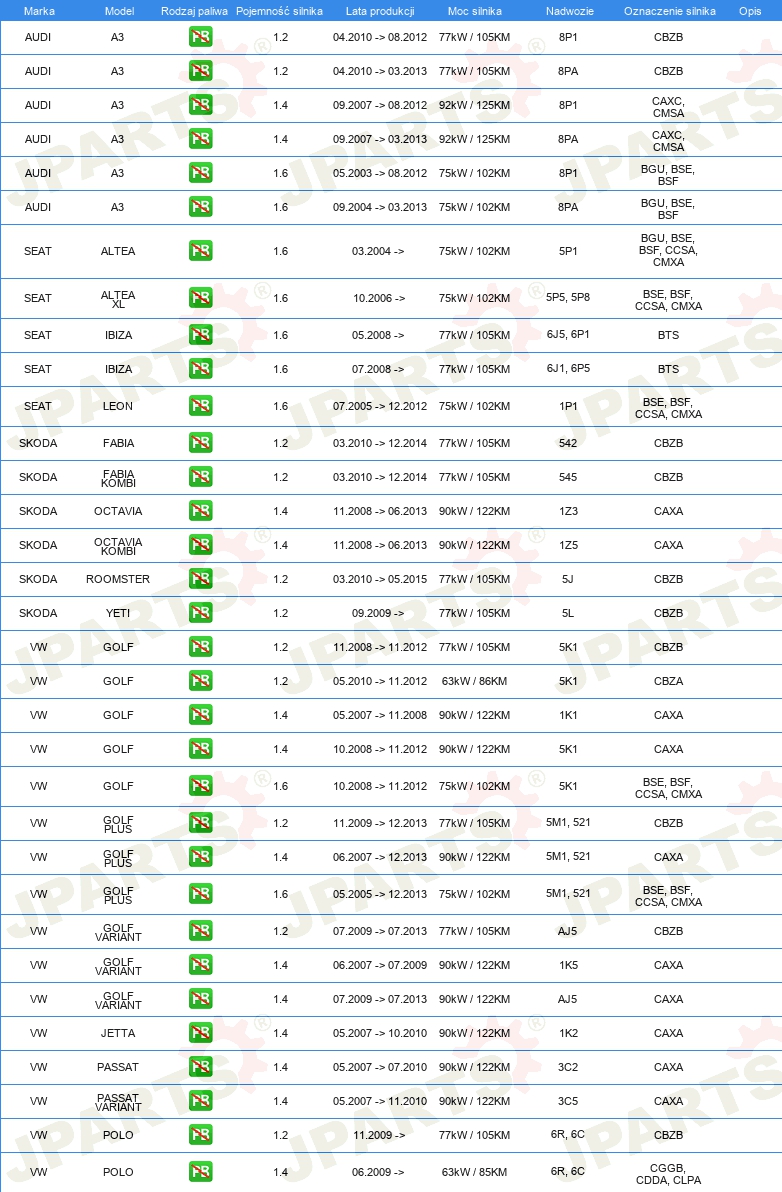Click the Oznaczenie silnika column header
This screenshot has height=1192, width=782.
[x=670, y=11]
